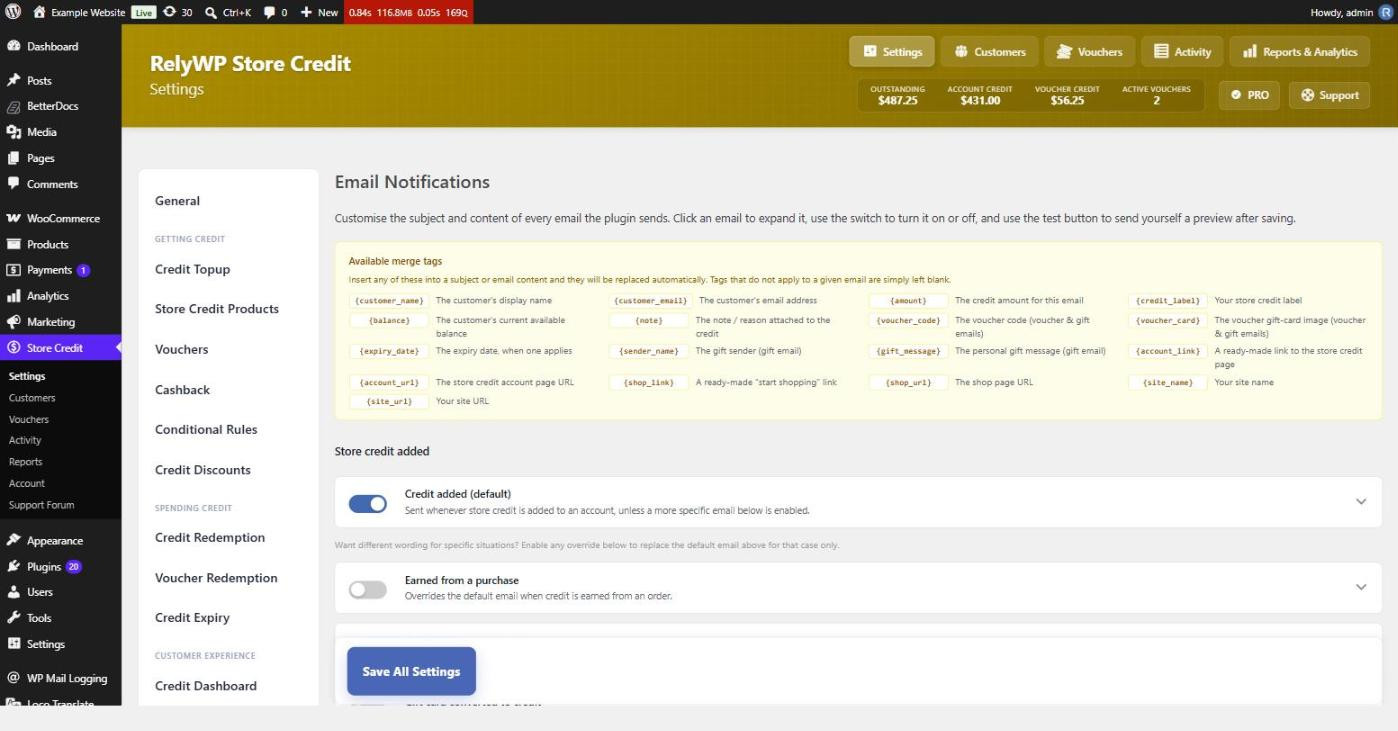Expand the Credit added (default) email row
This screenshot has width=1398, height=731.
point(1360,502)
